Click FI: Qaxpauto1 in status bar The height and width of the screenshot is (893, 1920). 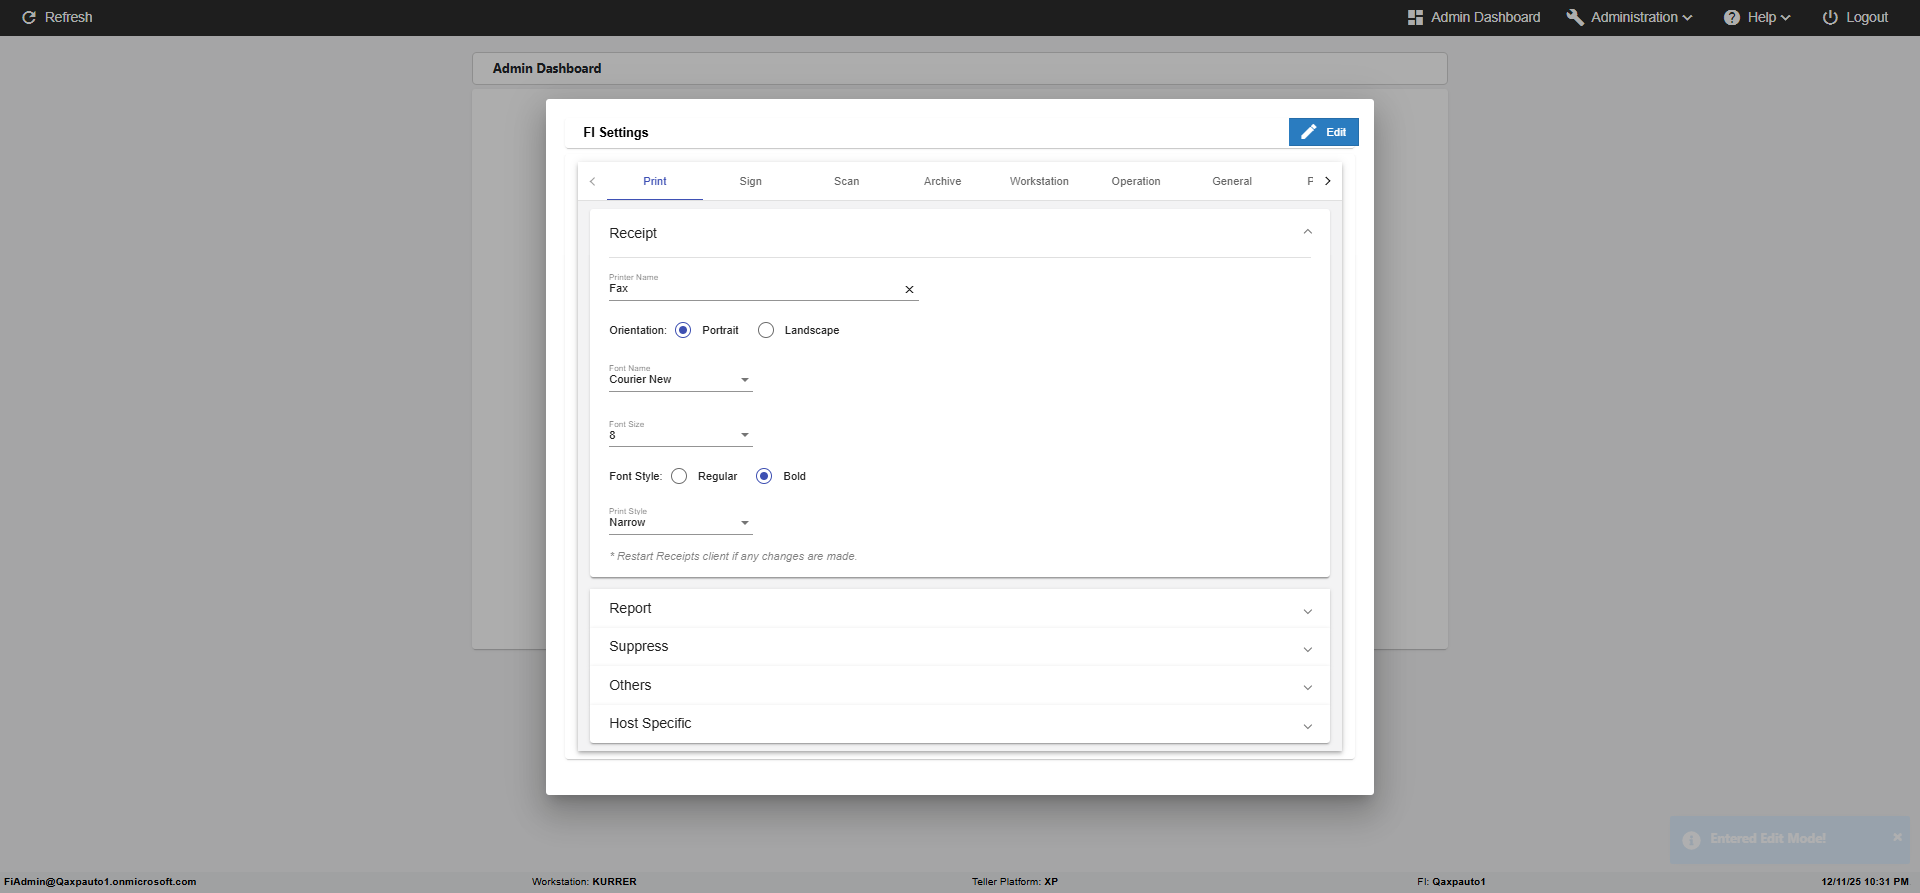pos(1451,882)
